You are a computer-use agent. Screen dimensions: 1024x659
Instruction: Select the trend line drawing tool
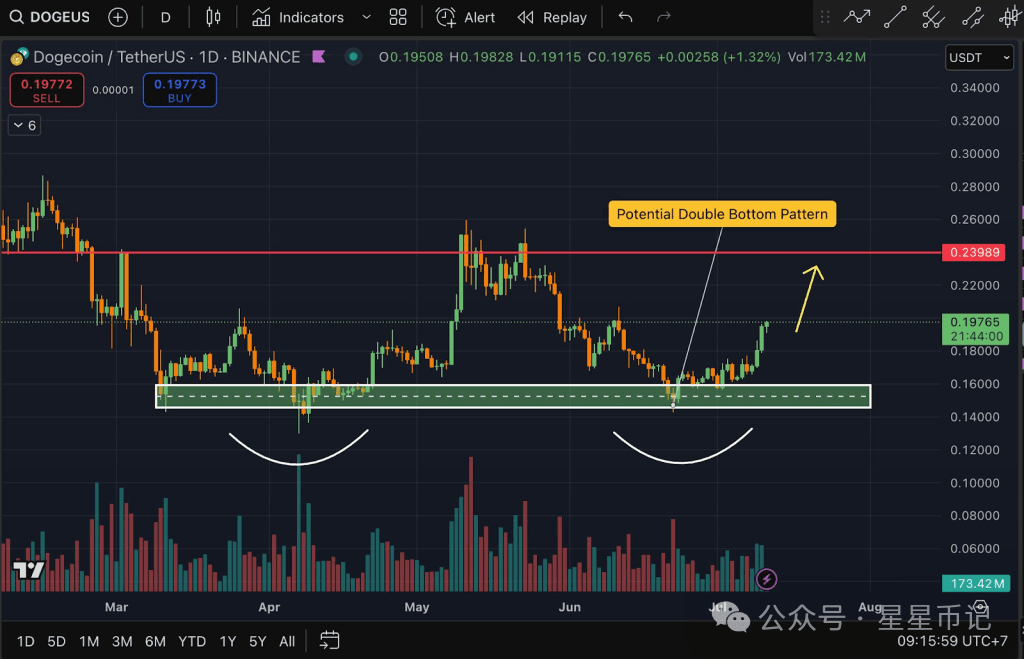pyautogui.click(x=895, y=17)
